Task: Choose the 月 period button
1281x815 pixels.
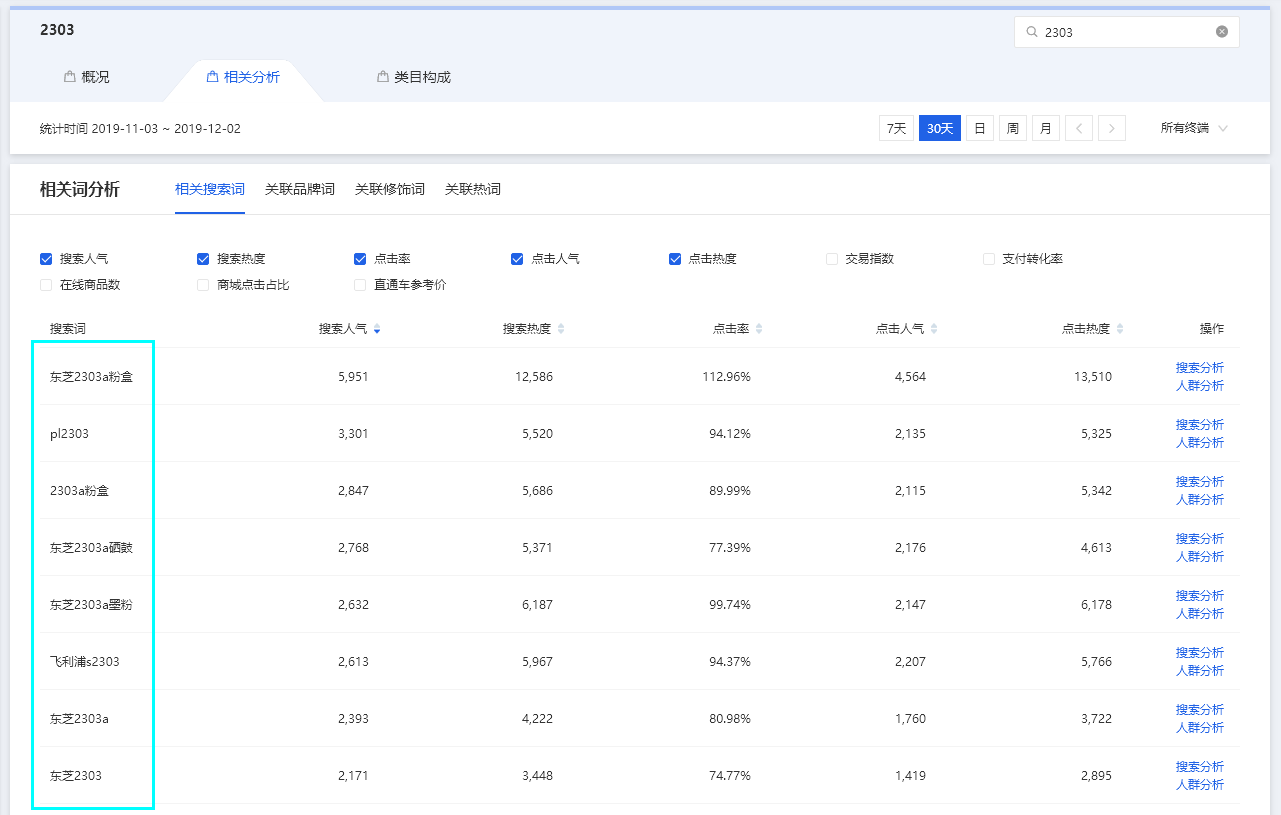Action: click(1046, 128)
